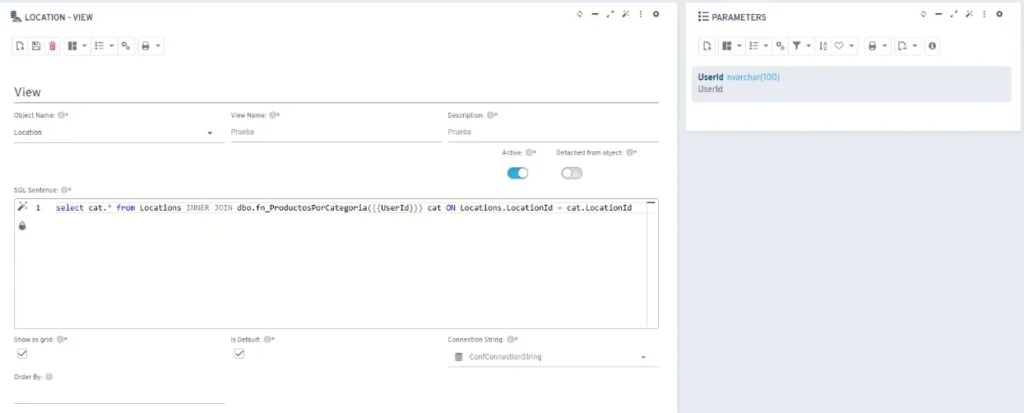
Task: Refresh the Parameters panel
Action: [x=923, y=14]
